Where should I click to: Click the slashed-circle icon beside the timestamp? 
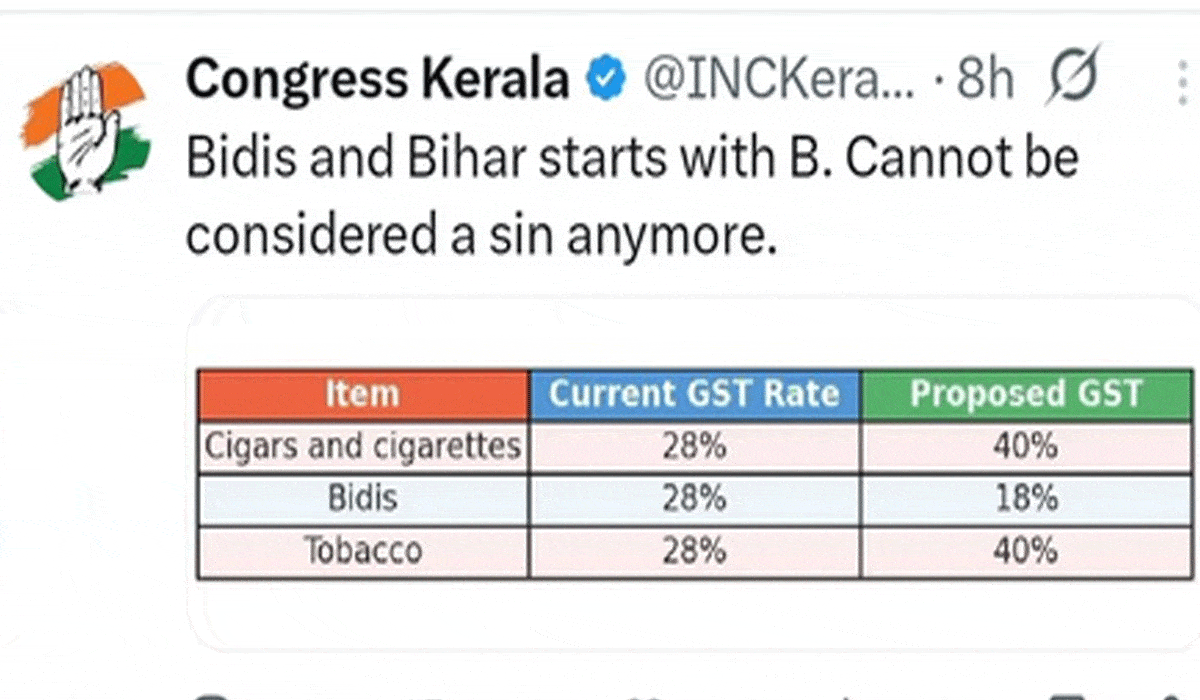point(1073,79)
